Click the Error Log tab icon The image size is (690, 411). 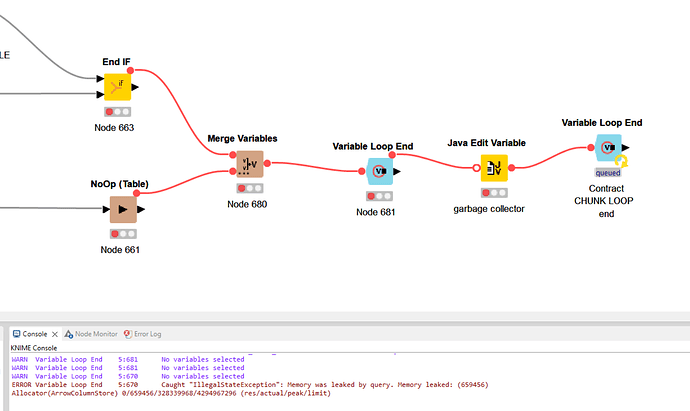(128, 334)
